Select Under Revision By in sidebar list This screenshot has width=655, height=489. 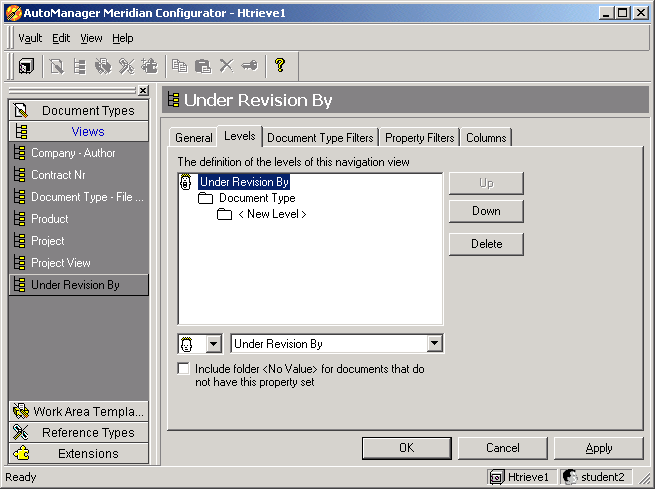[79, 285]
